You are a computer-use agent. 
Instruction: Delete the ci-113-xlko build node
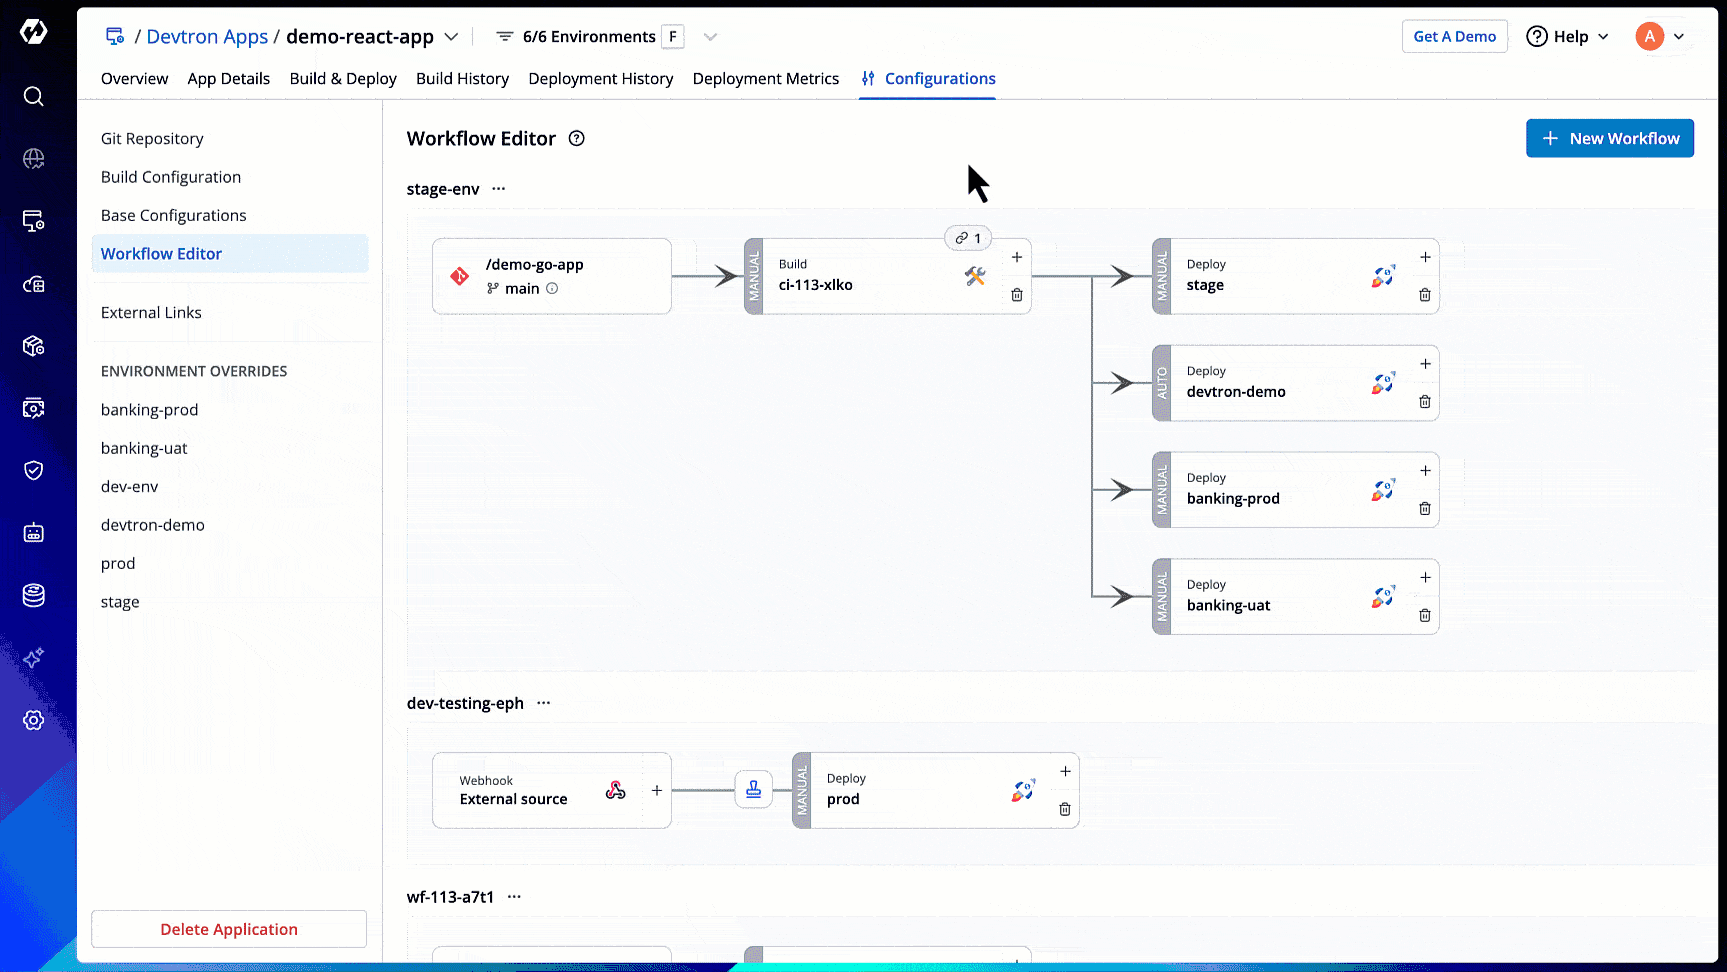(x=1017, y=295)
